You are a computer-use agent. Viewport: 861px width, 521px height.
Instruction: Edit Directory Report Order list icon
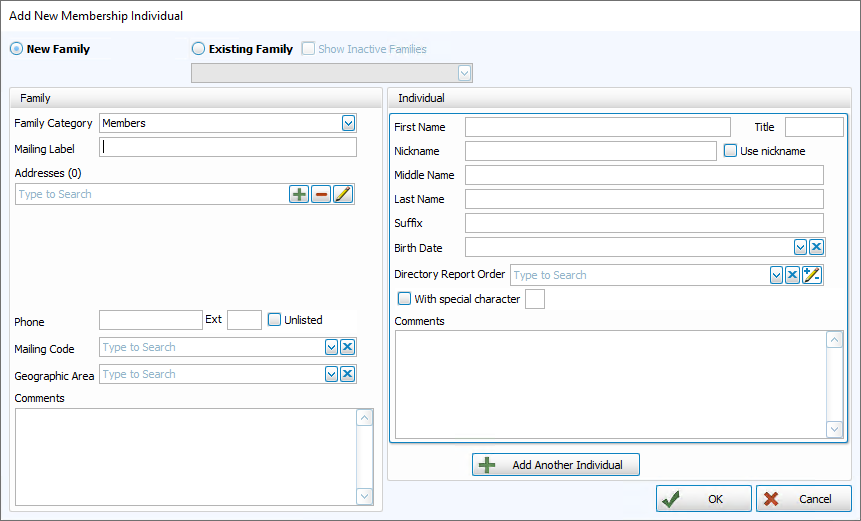[x=812, y=275]
